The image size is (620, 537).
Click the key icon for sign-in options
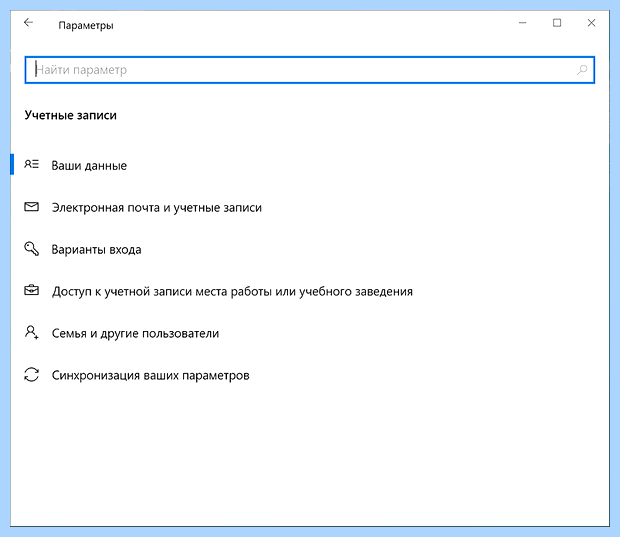(32, 249)
